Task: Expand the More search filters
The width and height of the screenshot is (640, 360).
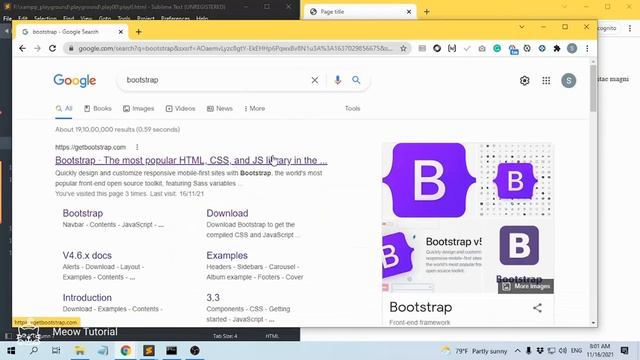Action: click(x=254, y=109)
